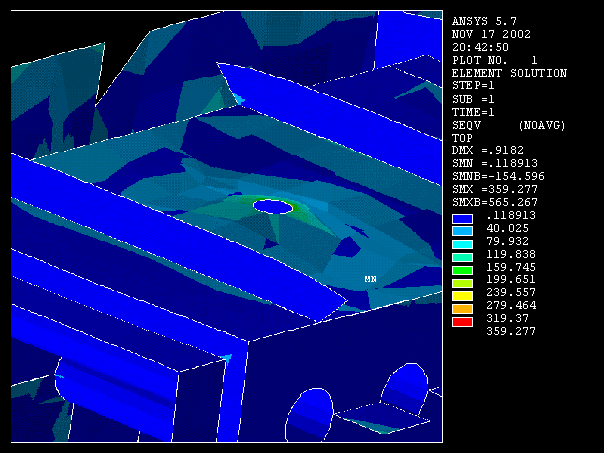Viewport: 604px width, 453px height.
Task: Click the 359.277 maximum legend value
Action: click(x=510, y=331)
